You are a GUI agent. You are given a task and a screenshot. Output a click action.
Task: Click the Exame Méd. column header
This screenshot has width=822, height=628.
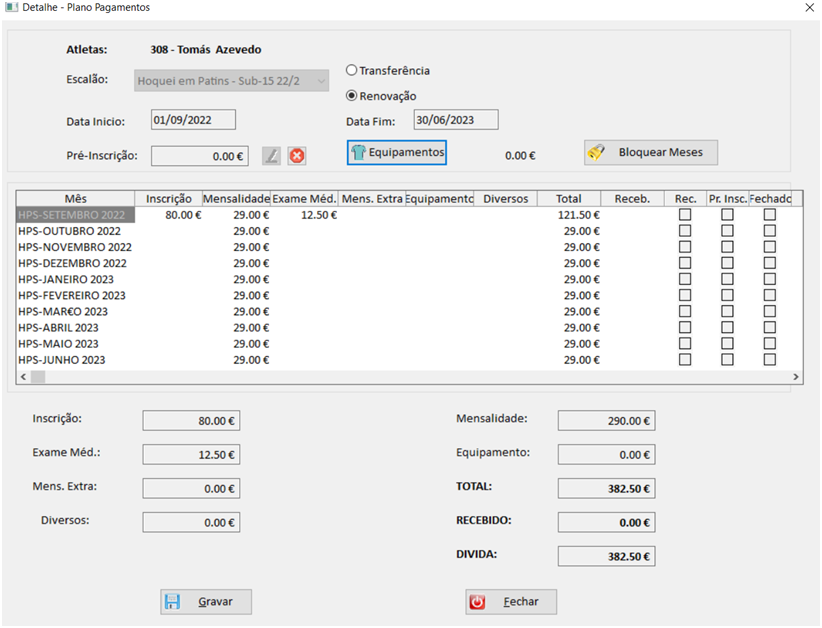305,199
